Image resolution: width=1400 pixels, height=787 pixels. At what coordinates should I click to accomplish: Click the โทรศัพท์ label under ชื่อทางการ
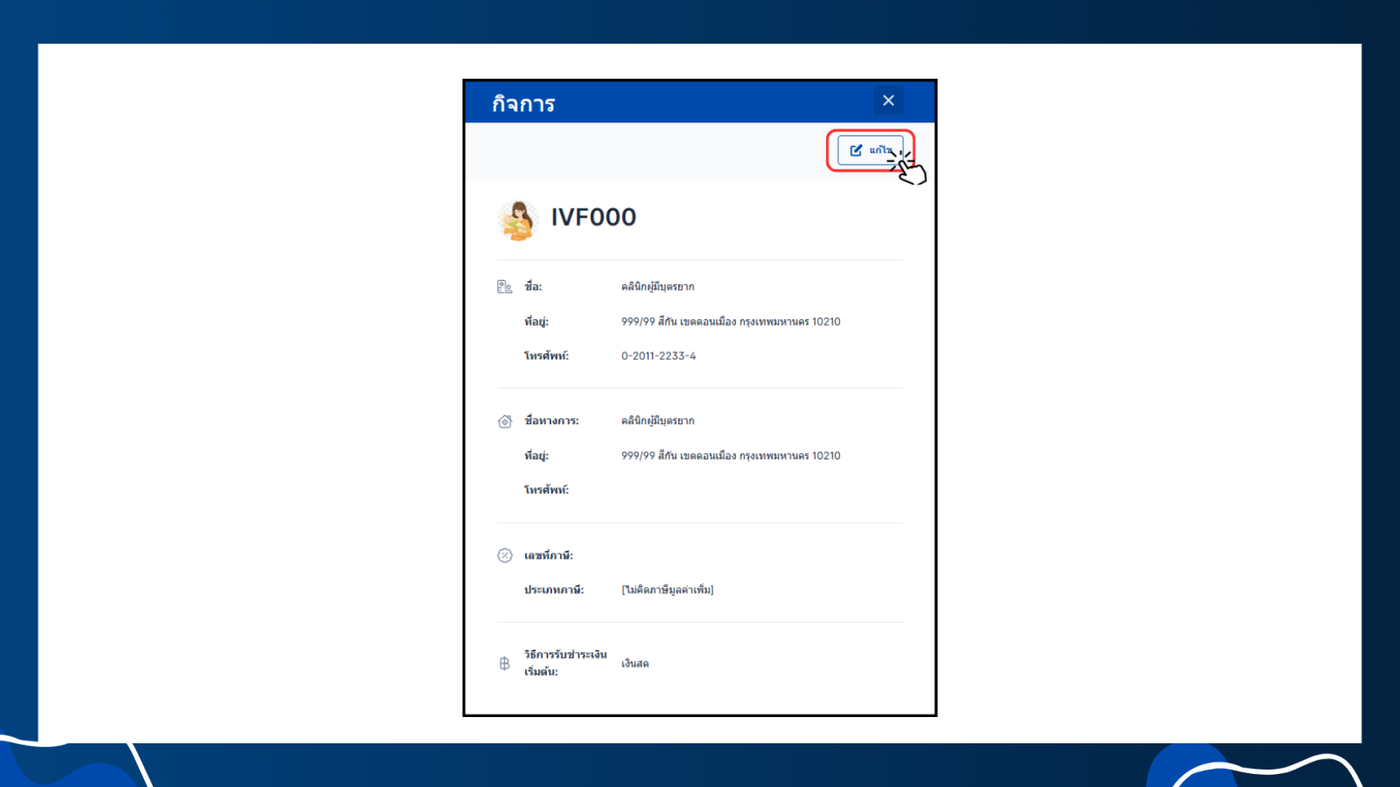coord(546,490)
